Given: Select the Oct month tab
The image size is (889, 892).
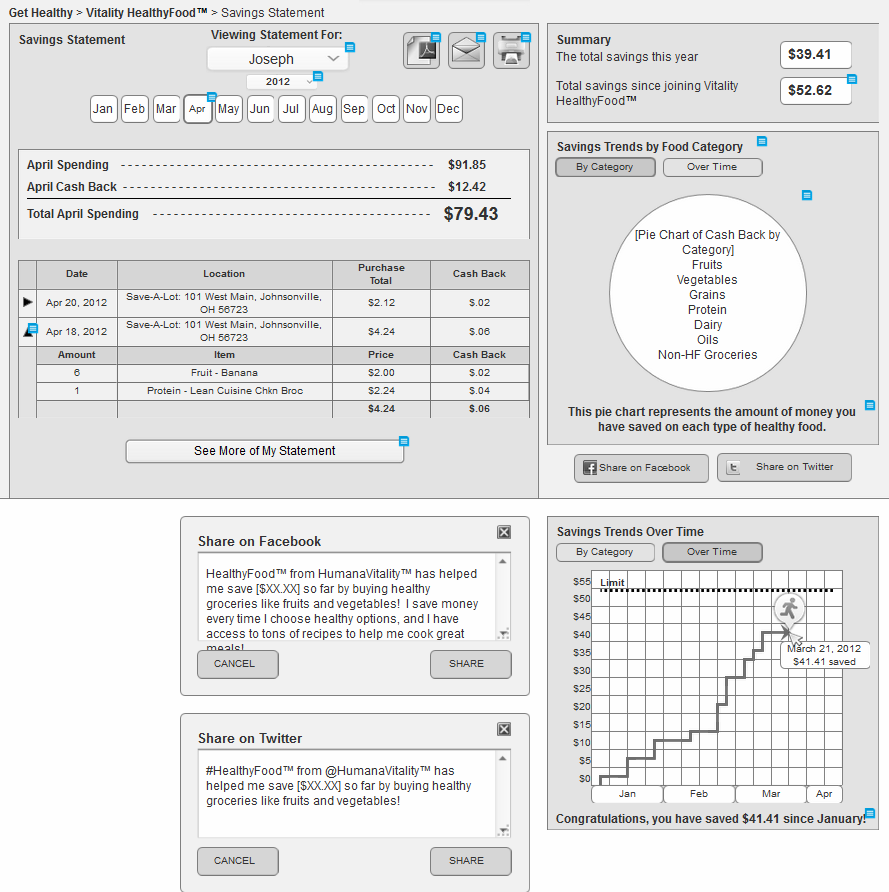Looking at the screenshot, I should 386,109.
